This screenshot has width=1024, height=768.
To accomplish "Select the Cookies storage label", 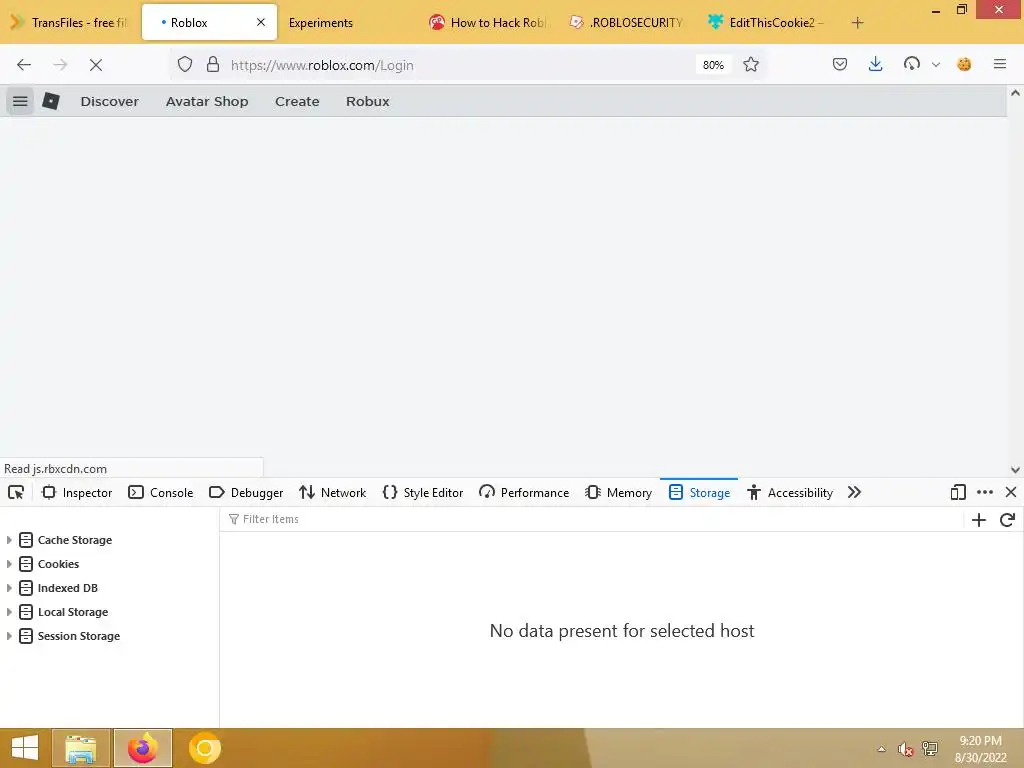I will coord(58,564).
